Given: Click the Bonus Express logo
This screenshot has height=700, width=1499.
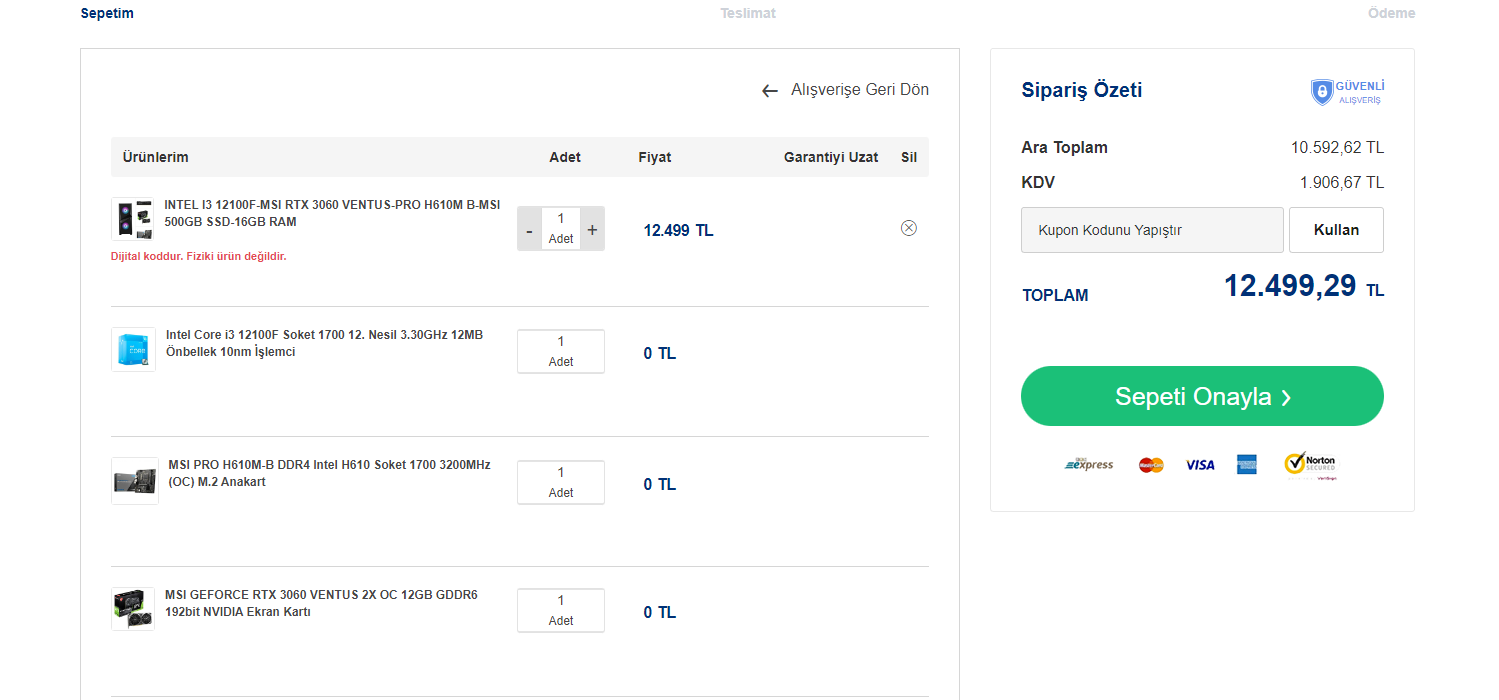Looking at the screenshot, I should [1089, 465].
